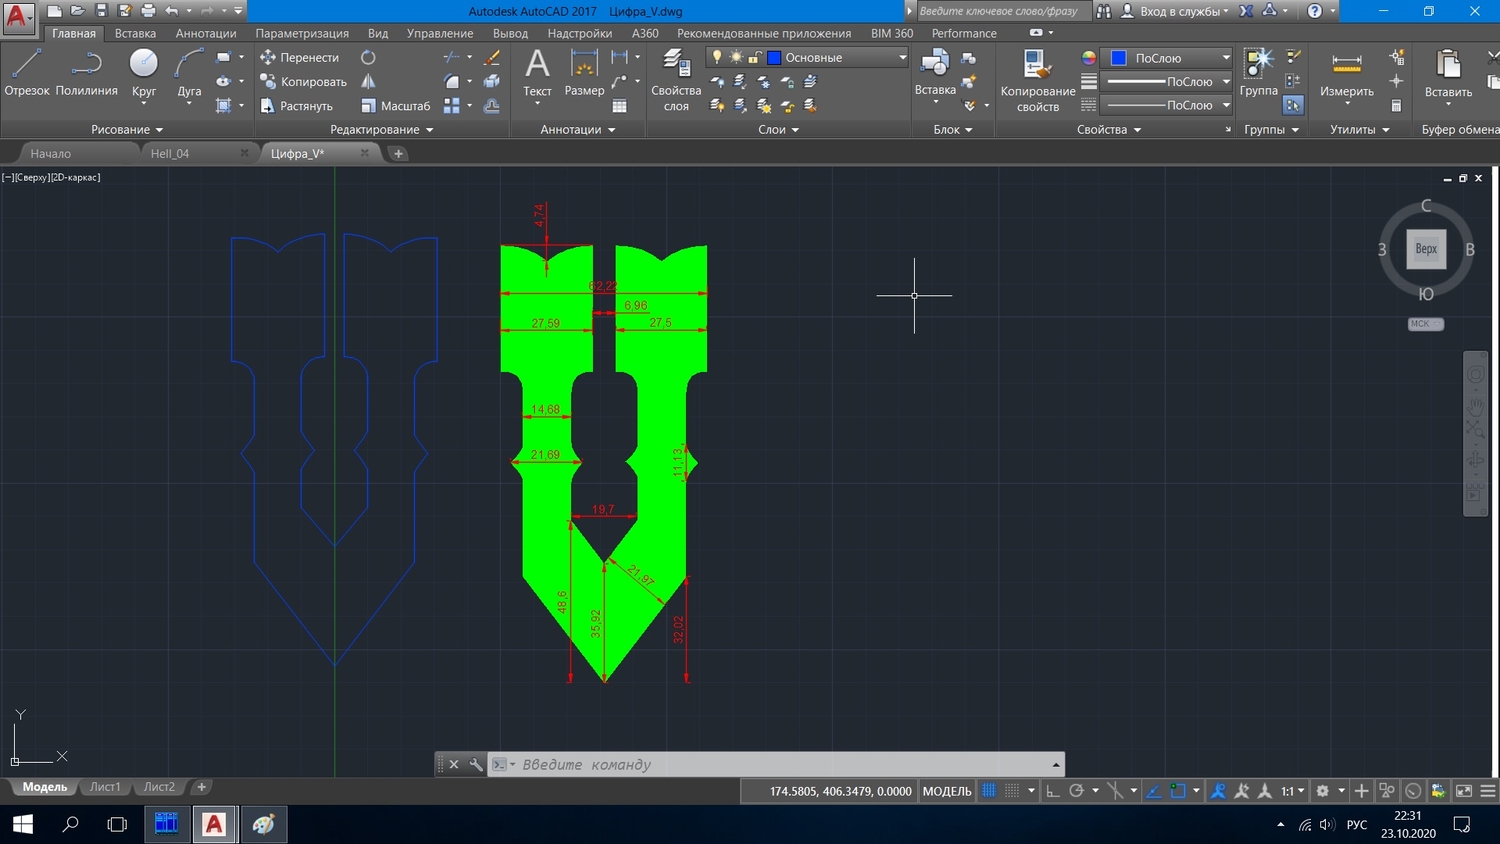1500x844 pixels.
Task: Activate the Перенести move command
Action: pos(300,57)
